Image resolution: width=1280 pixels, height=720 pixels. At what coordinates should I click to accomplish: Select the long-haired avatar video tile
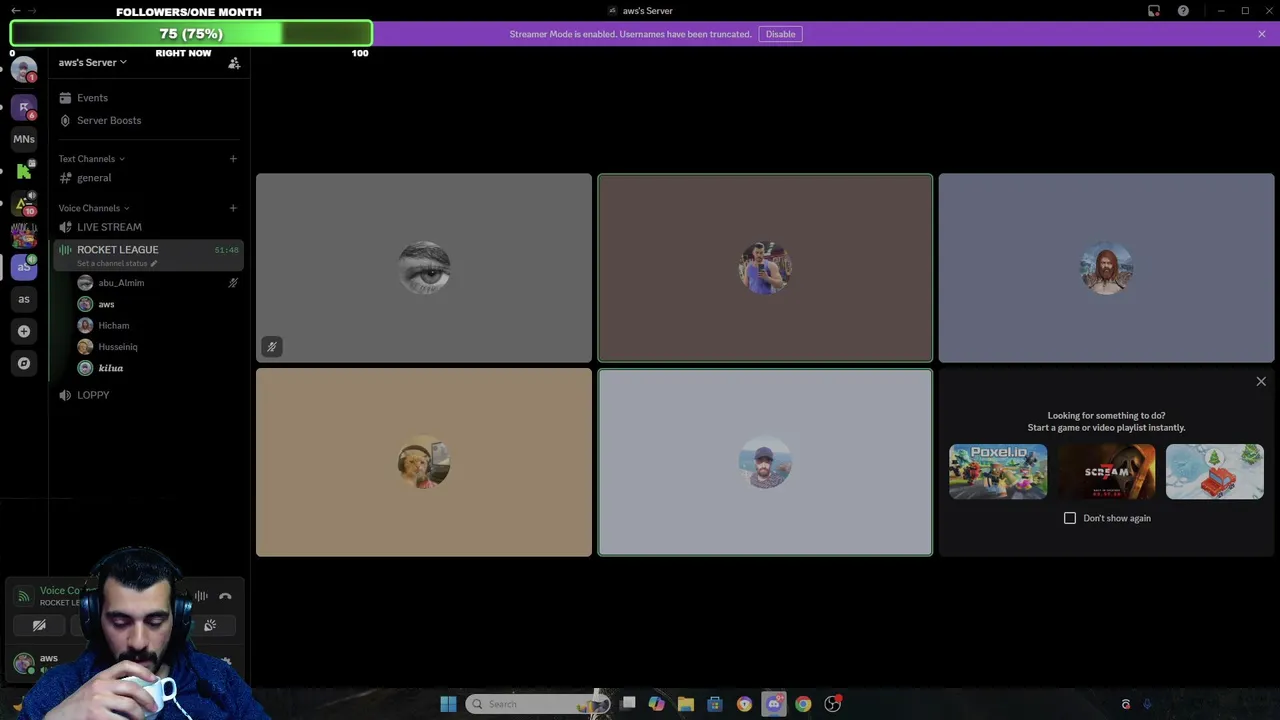coord(1106,268)
